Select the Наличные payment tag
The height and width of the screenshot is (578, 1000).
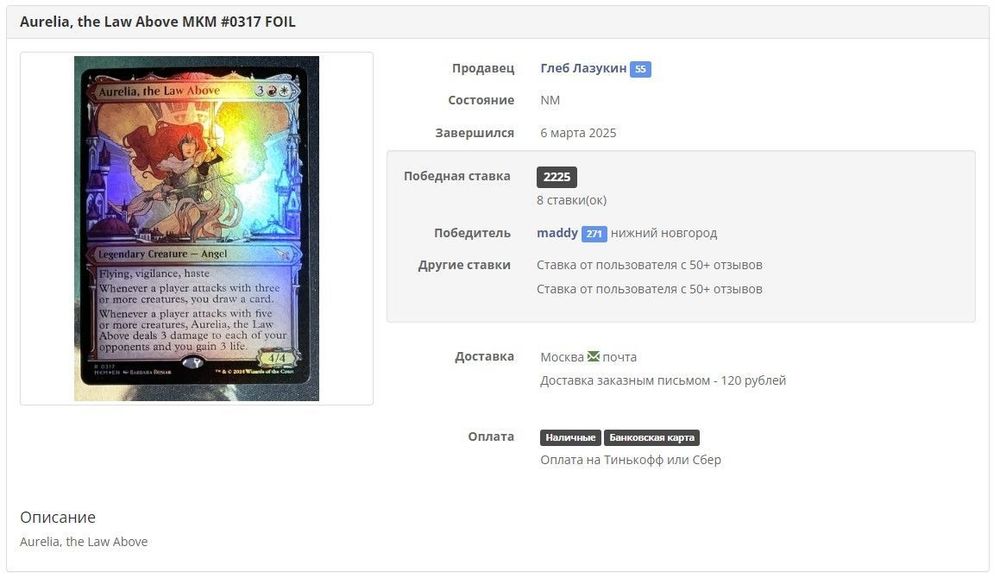pyautogui.click(x=570, y=438)
